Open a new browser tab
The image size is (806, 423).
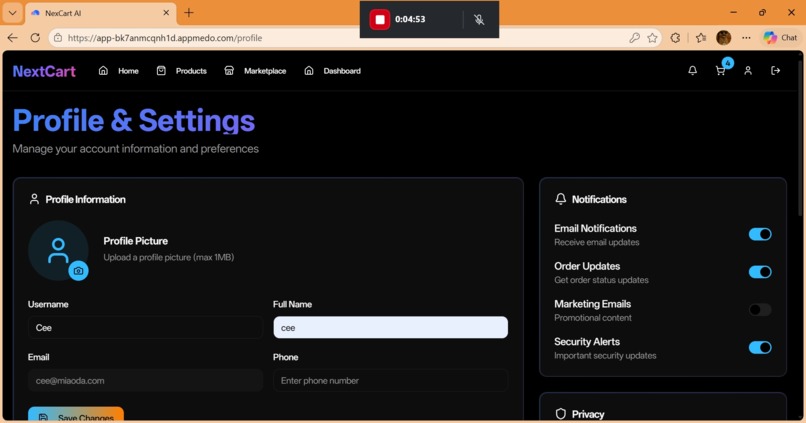click(189, 13)
